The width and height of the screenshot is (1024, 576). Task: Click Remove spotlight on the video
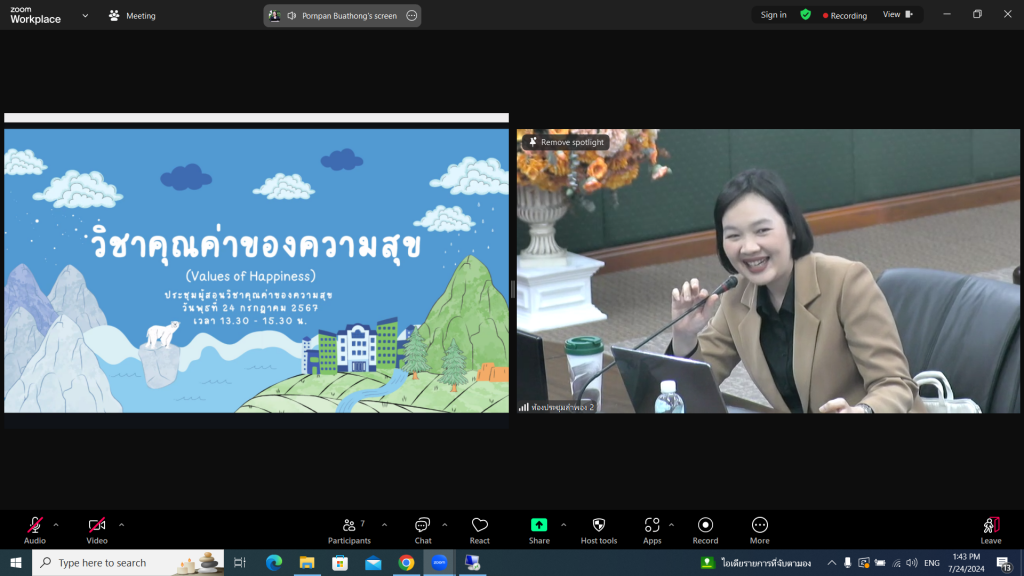click(566, 142)
